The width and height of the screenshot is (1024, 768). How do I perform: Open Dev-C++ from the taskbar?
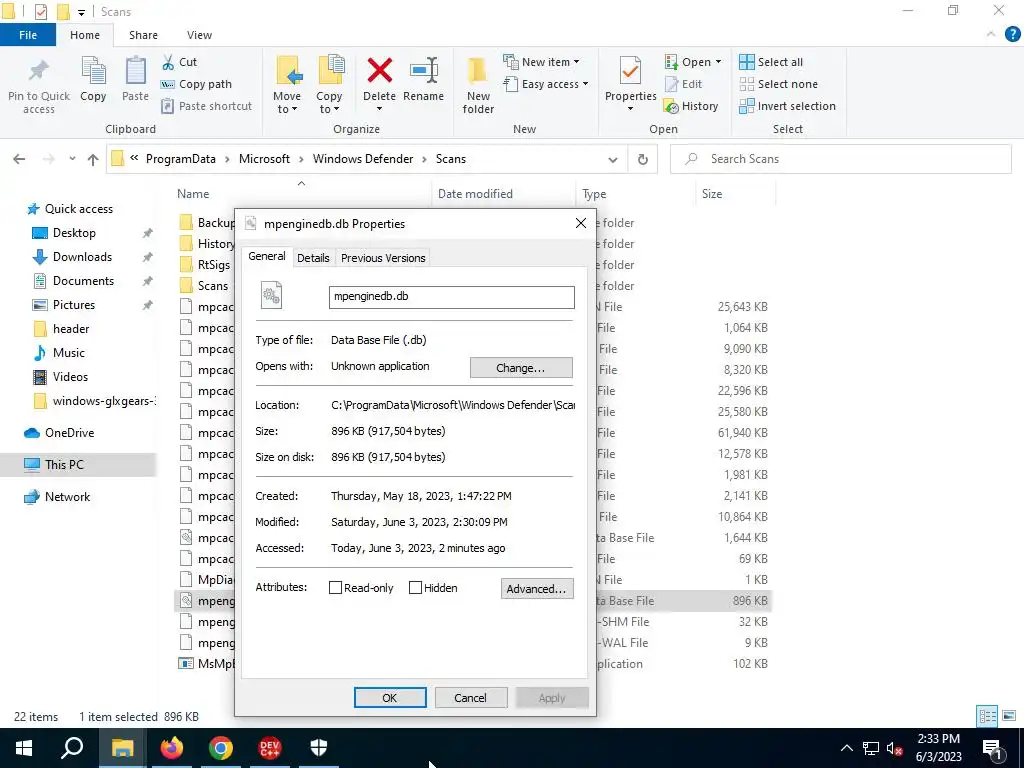[x=270, y=748]
